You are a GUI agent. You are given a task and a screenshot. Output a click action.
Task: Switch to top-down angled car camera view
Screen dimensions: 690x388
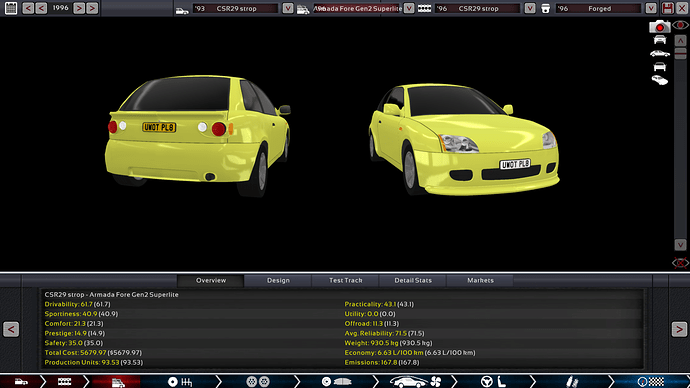[x=660, y=80]
